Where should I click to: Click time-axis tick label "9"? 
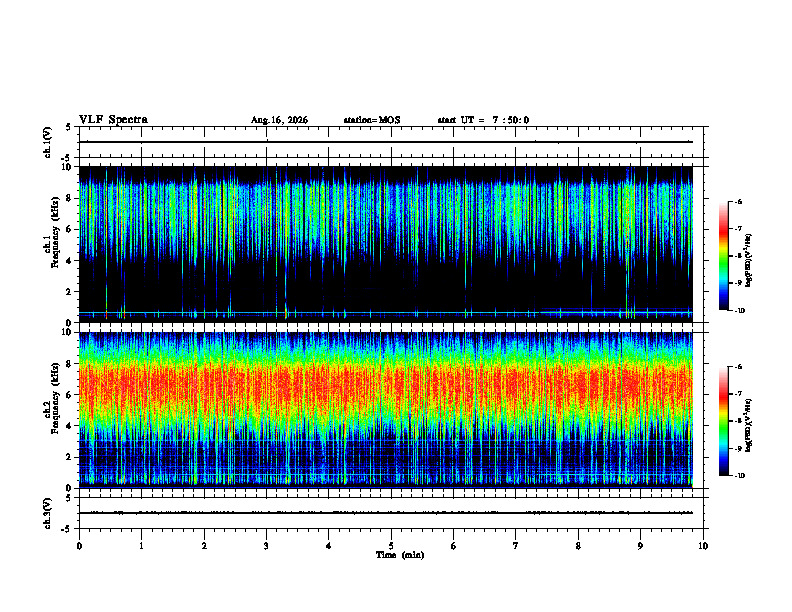640,546
